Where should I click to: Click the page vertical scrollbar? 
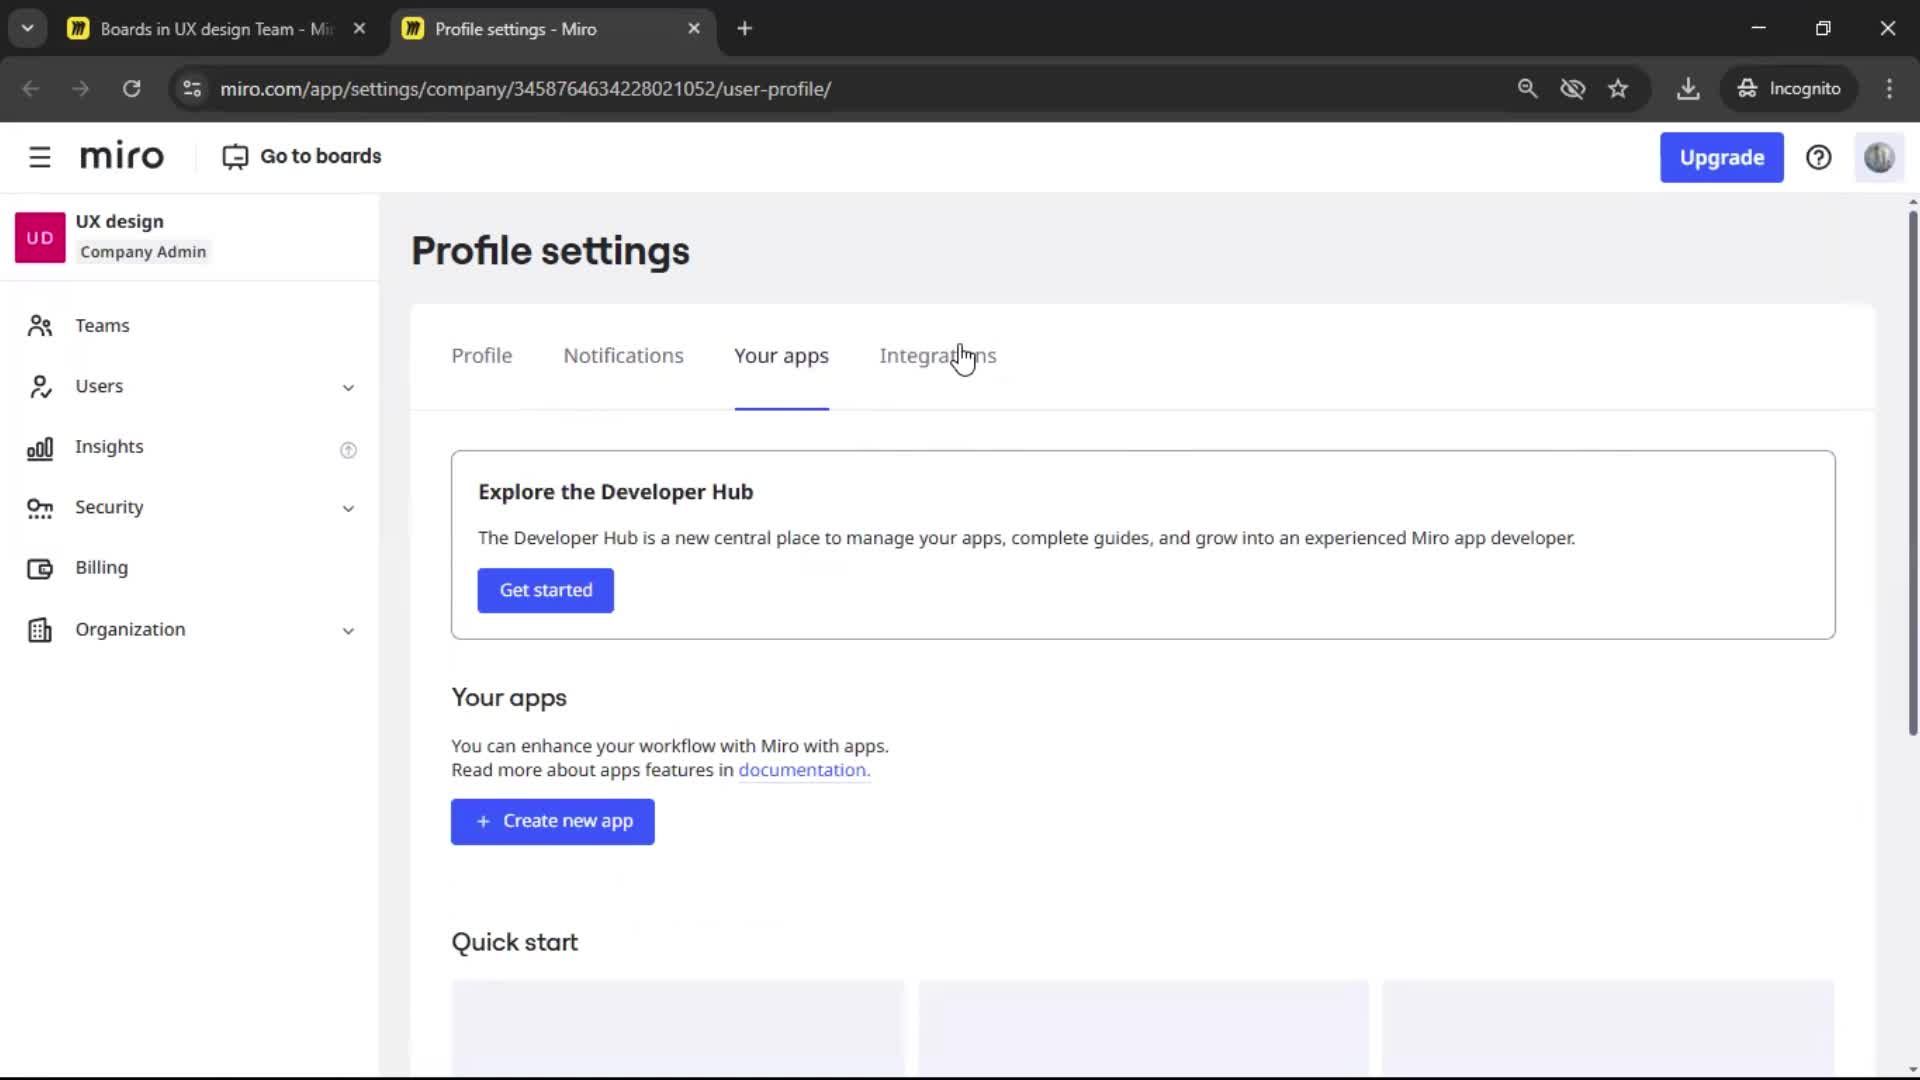point(1912,472)
